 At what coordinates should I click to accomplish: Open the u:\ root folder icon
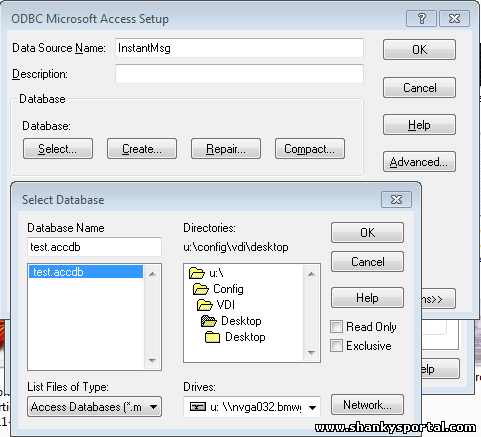click(x=197, y=273)
